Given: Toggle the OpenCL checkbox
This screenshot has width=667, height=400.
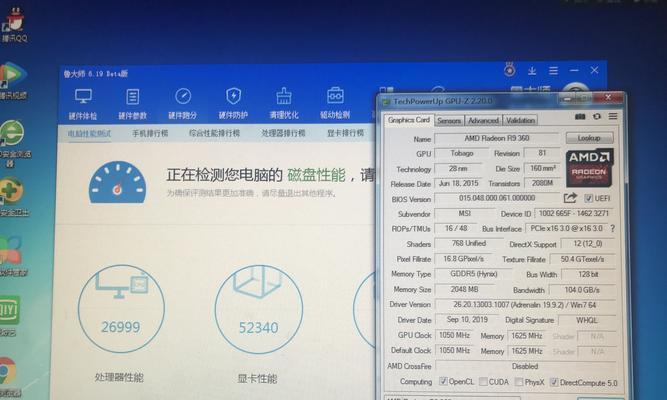Looking at the screenshot, I should pos(443,381).
